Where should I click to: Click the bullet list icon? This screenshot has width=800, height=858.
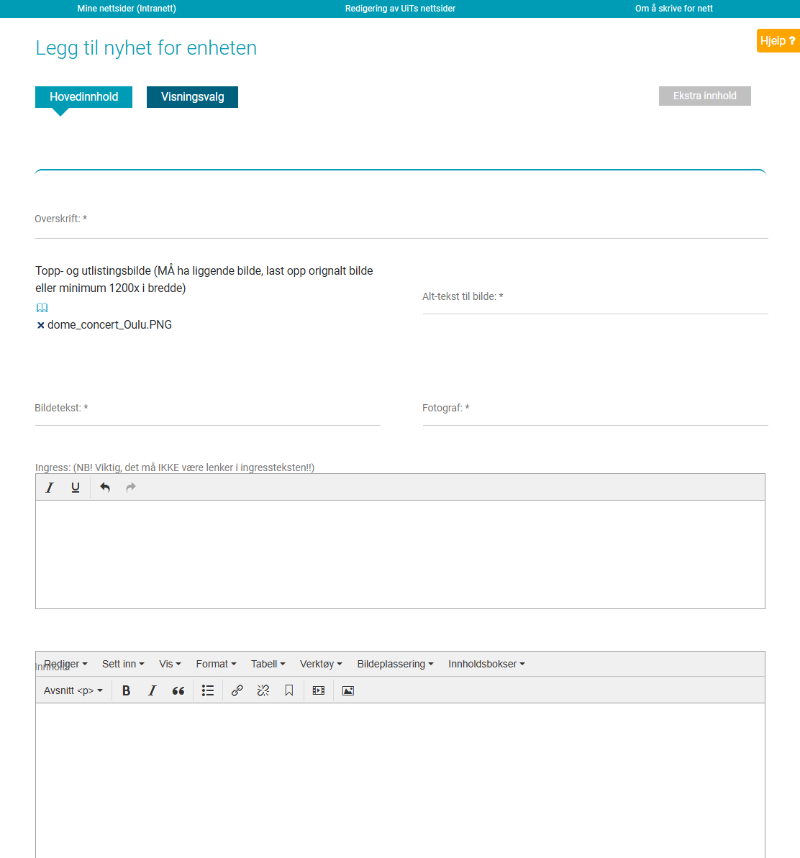[x=208, y=690]
